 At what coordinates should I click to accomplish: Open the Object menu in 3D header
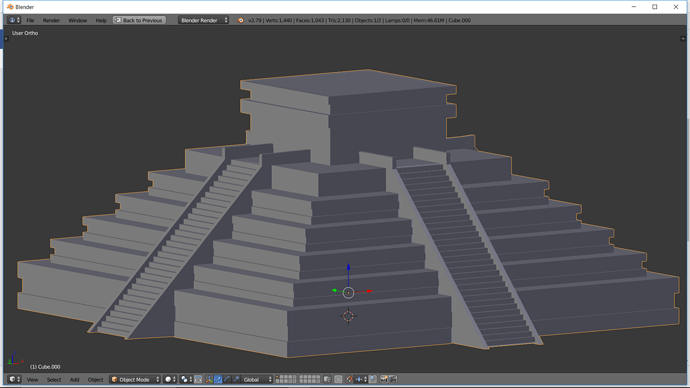pyautogui.click(x=95, y=380)
